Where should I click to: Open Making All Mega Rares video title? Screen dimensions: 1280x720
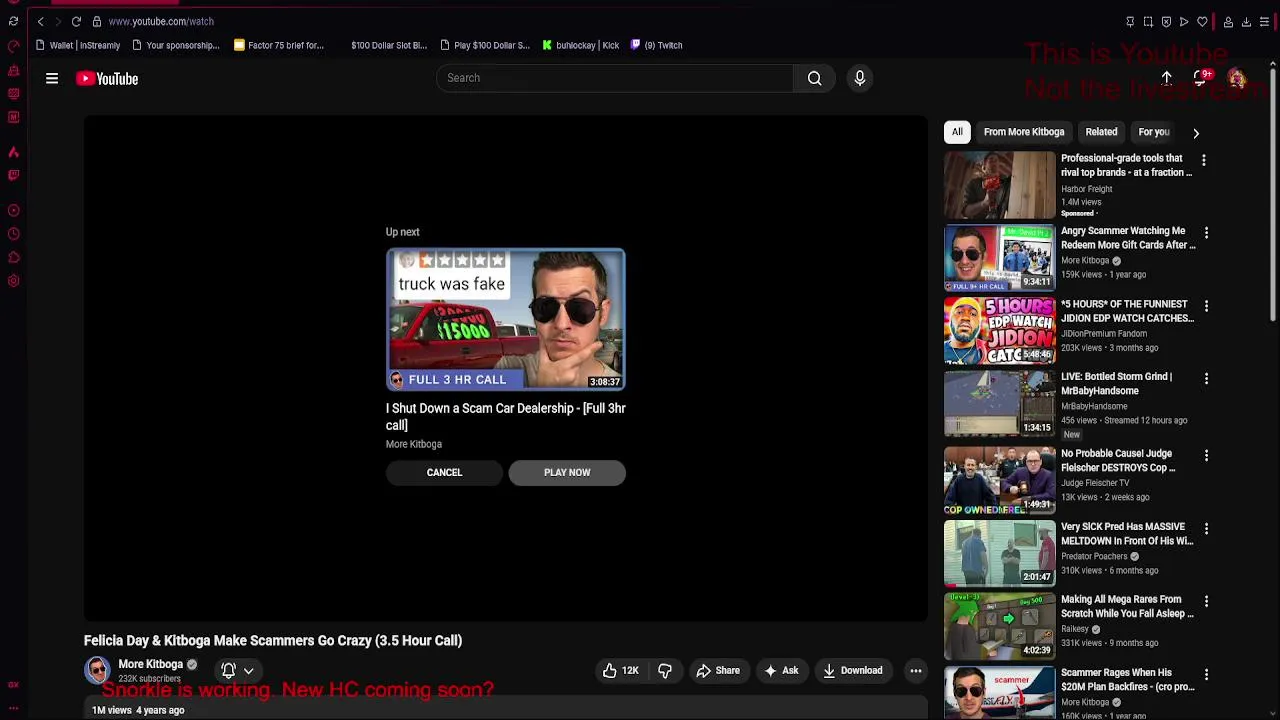point(1127,607)
